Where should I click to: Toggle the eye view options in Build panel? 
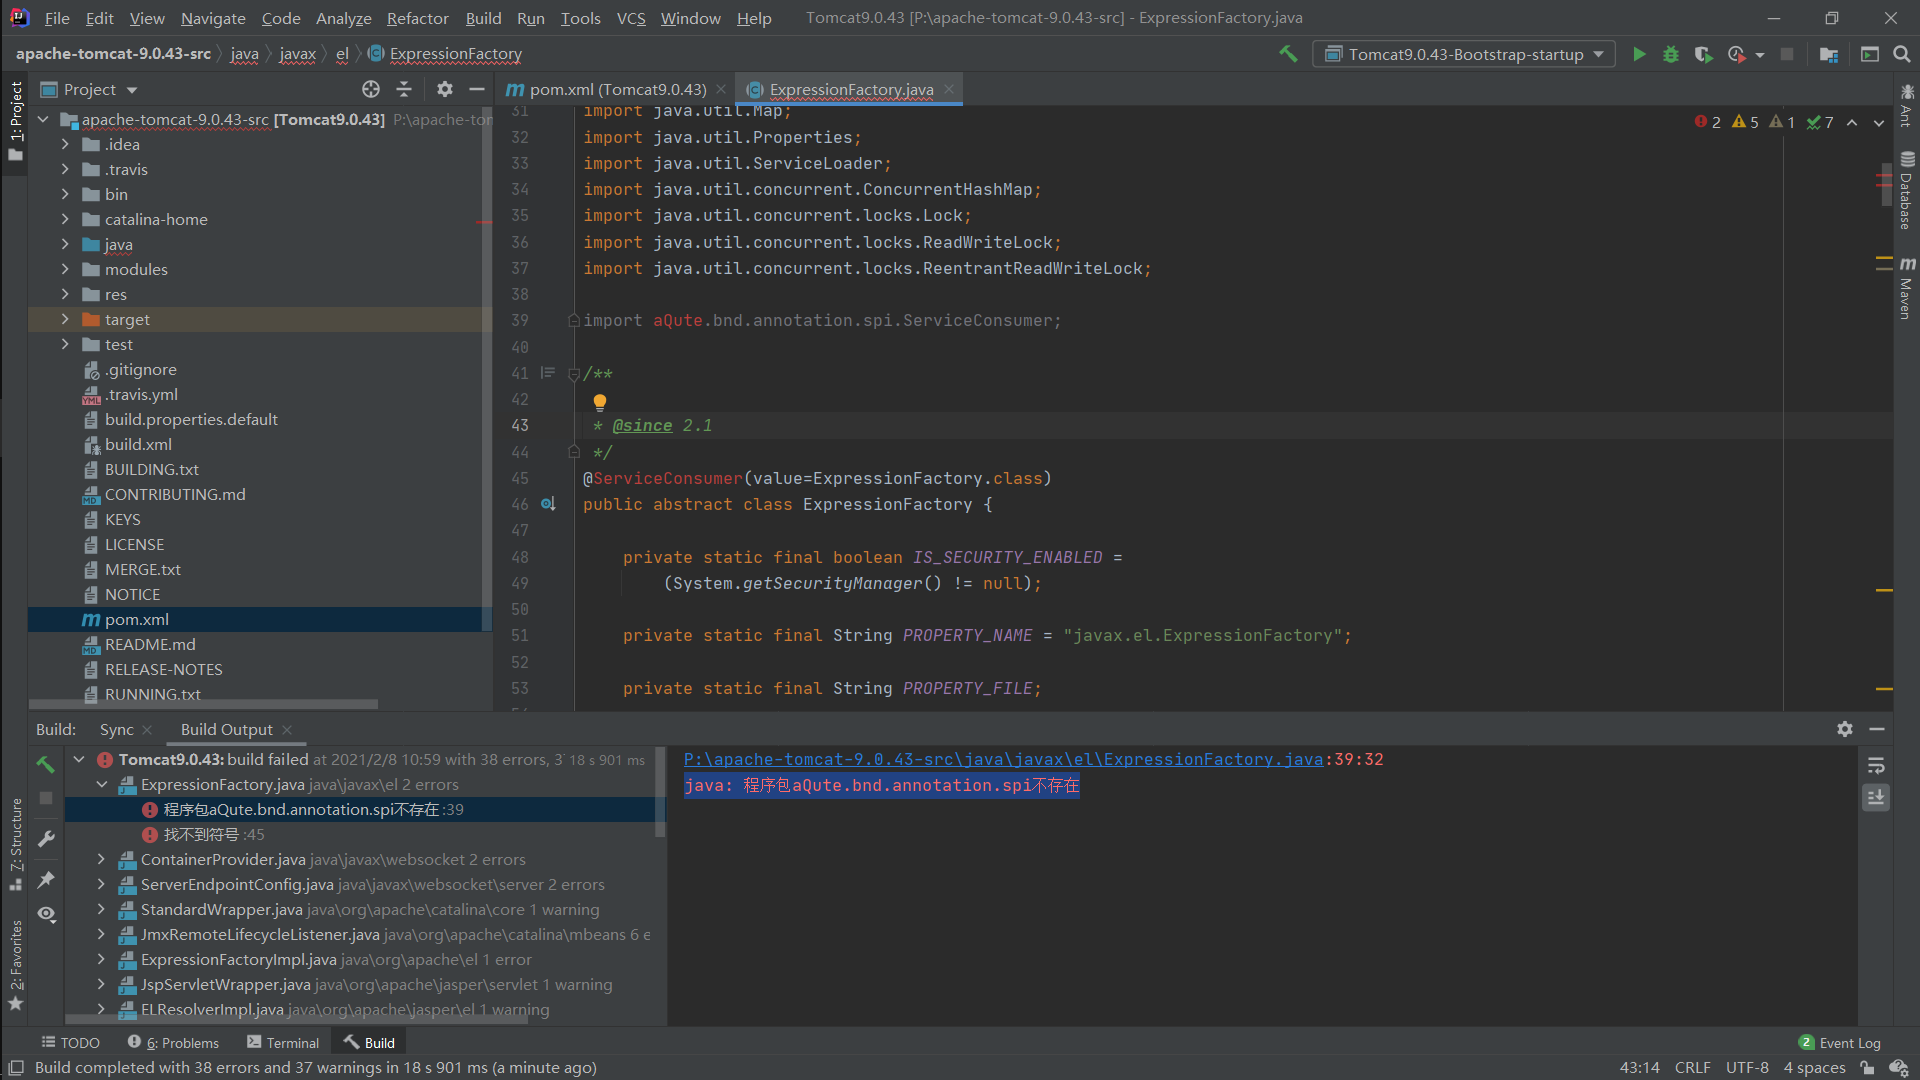coord(46,914)
